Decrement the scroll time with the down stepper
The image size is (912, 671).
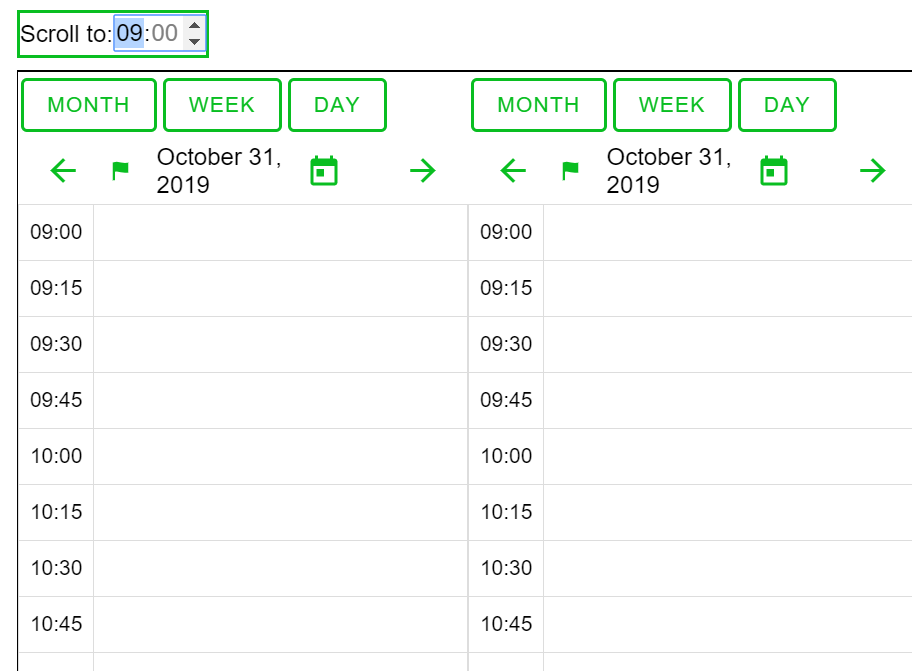tap(196, 39)
